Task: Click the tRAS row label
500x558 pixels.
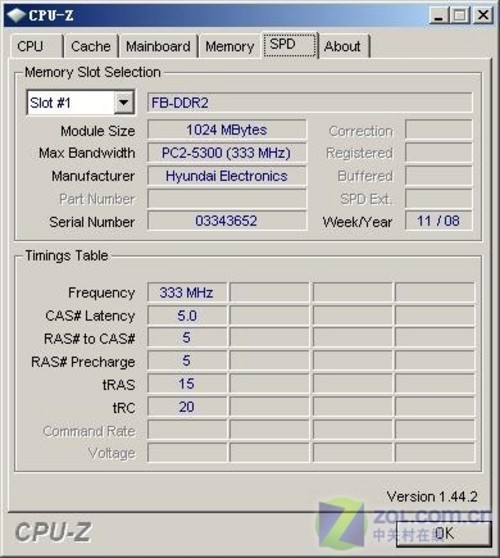Action: point(119,385)
